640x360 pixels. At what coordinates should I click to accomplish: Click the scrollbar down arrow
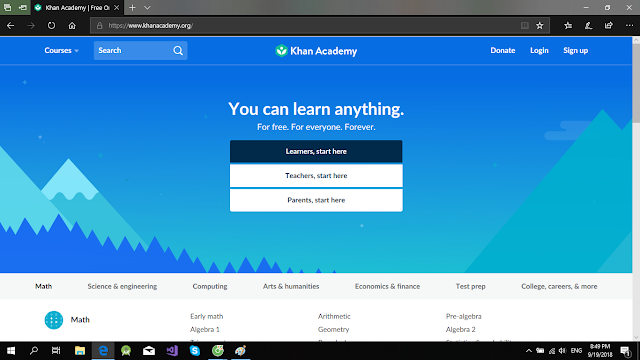[x=636, y=338]
